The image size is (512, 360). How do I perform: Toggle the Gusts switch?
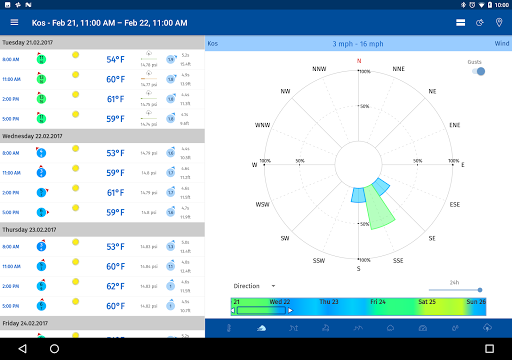tap(478, 71)
